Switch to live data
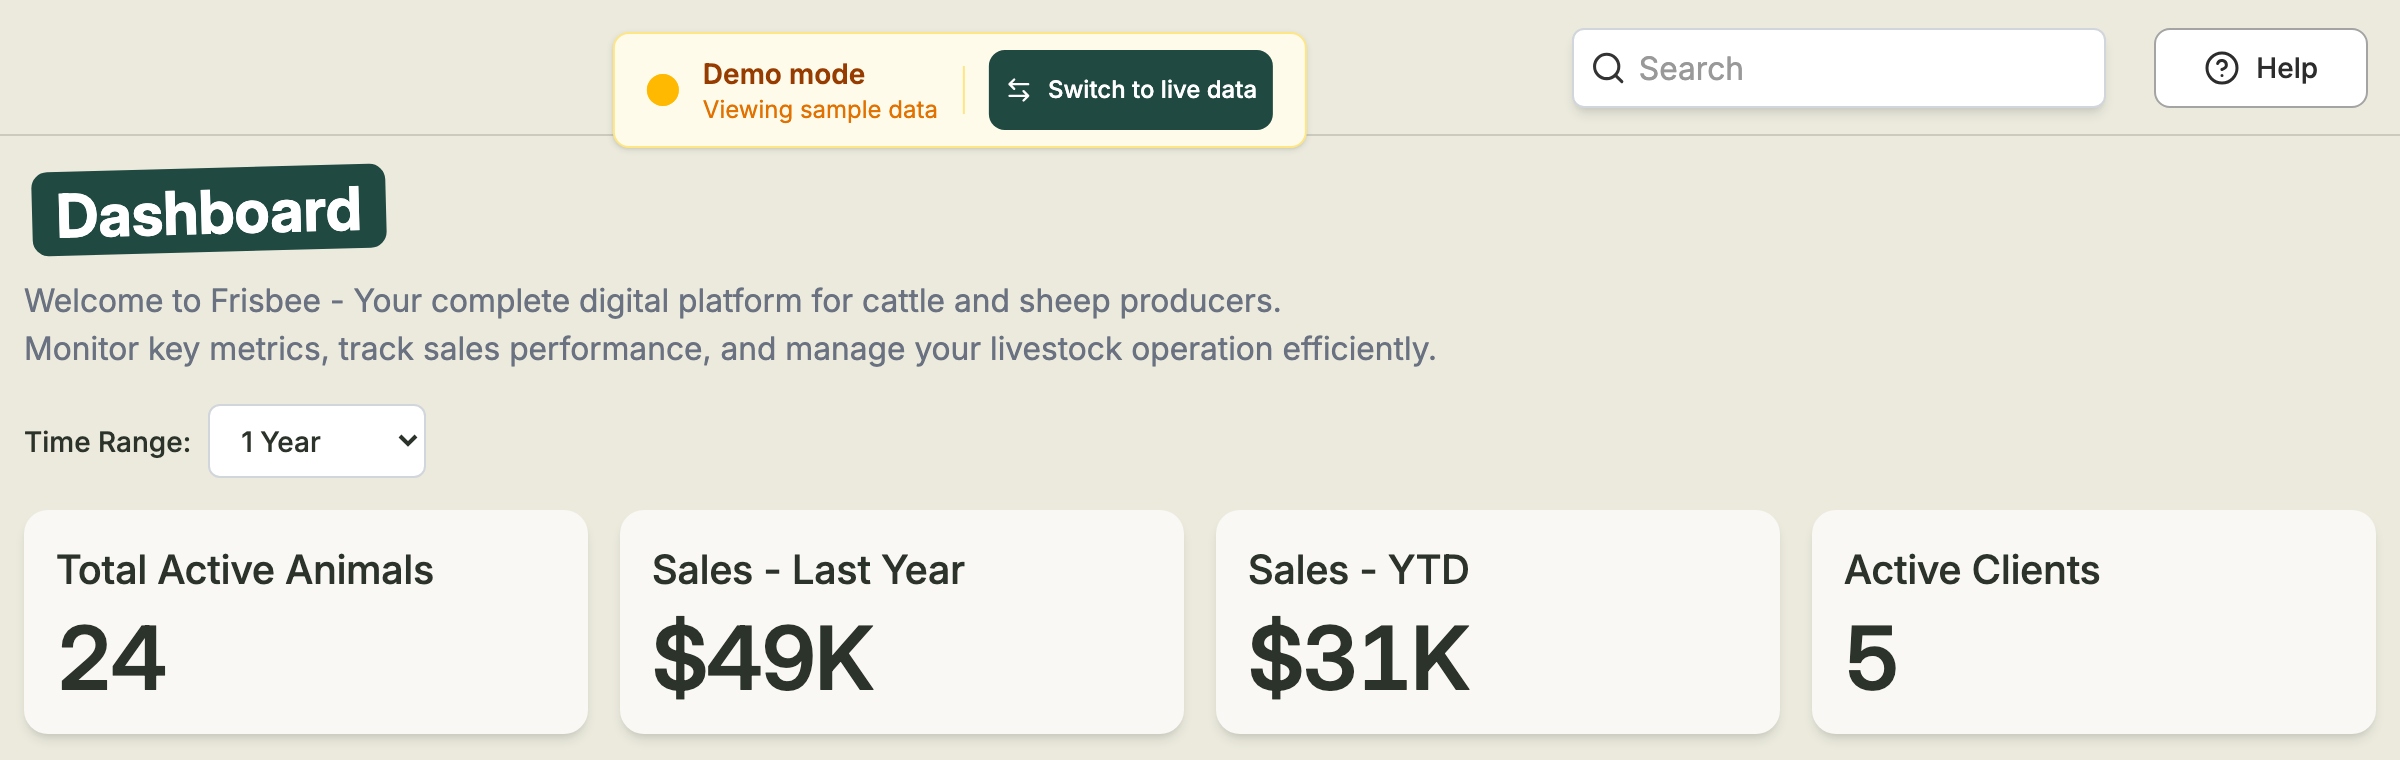This screenshot has height=760, width=2400. (1130, 90)
